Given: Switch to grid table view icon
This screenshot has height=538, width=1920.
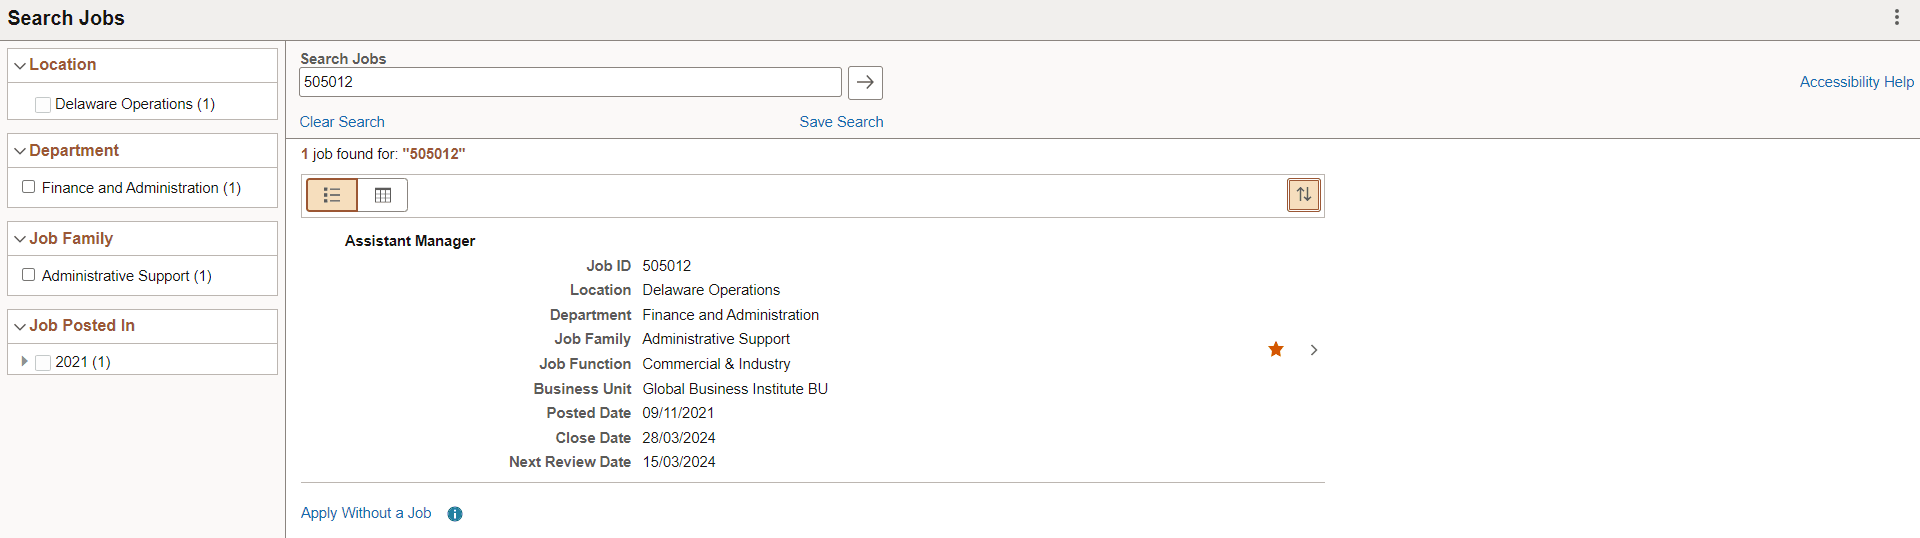Looking at the screenshot, I should point(383,195).
